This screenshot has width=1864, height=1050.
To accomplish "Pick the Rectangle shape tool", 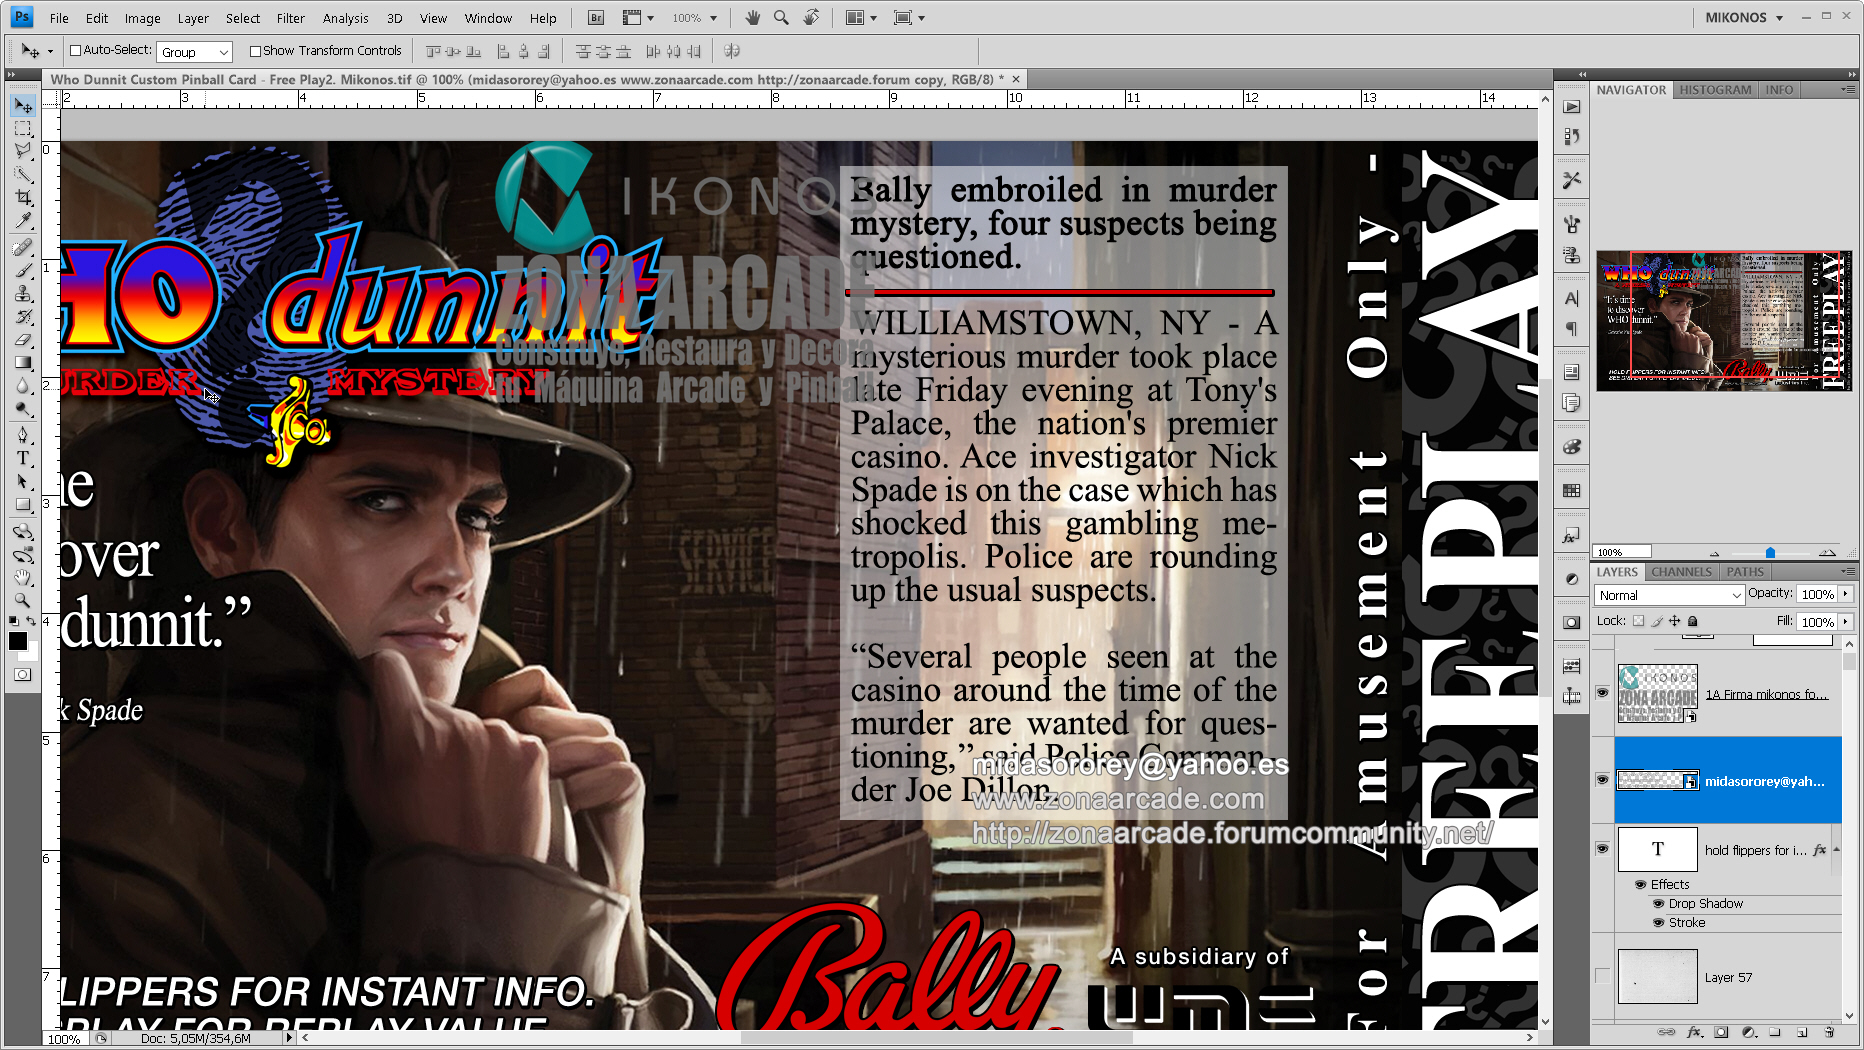I will coord(23,504).
